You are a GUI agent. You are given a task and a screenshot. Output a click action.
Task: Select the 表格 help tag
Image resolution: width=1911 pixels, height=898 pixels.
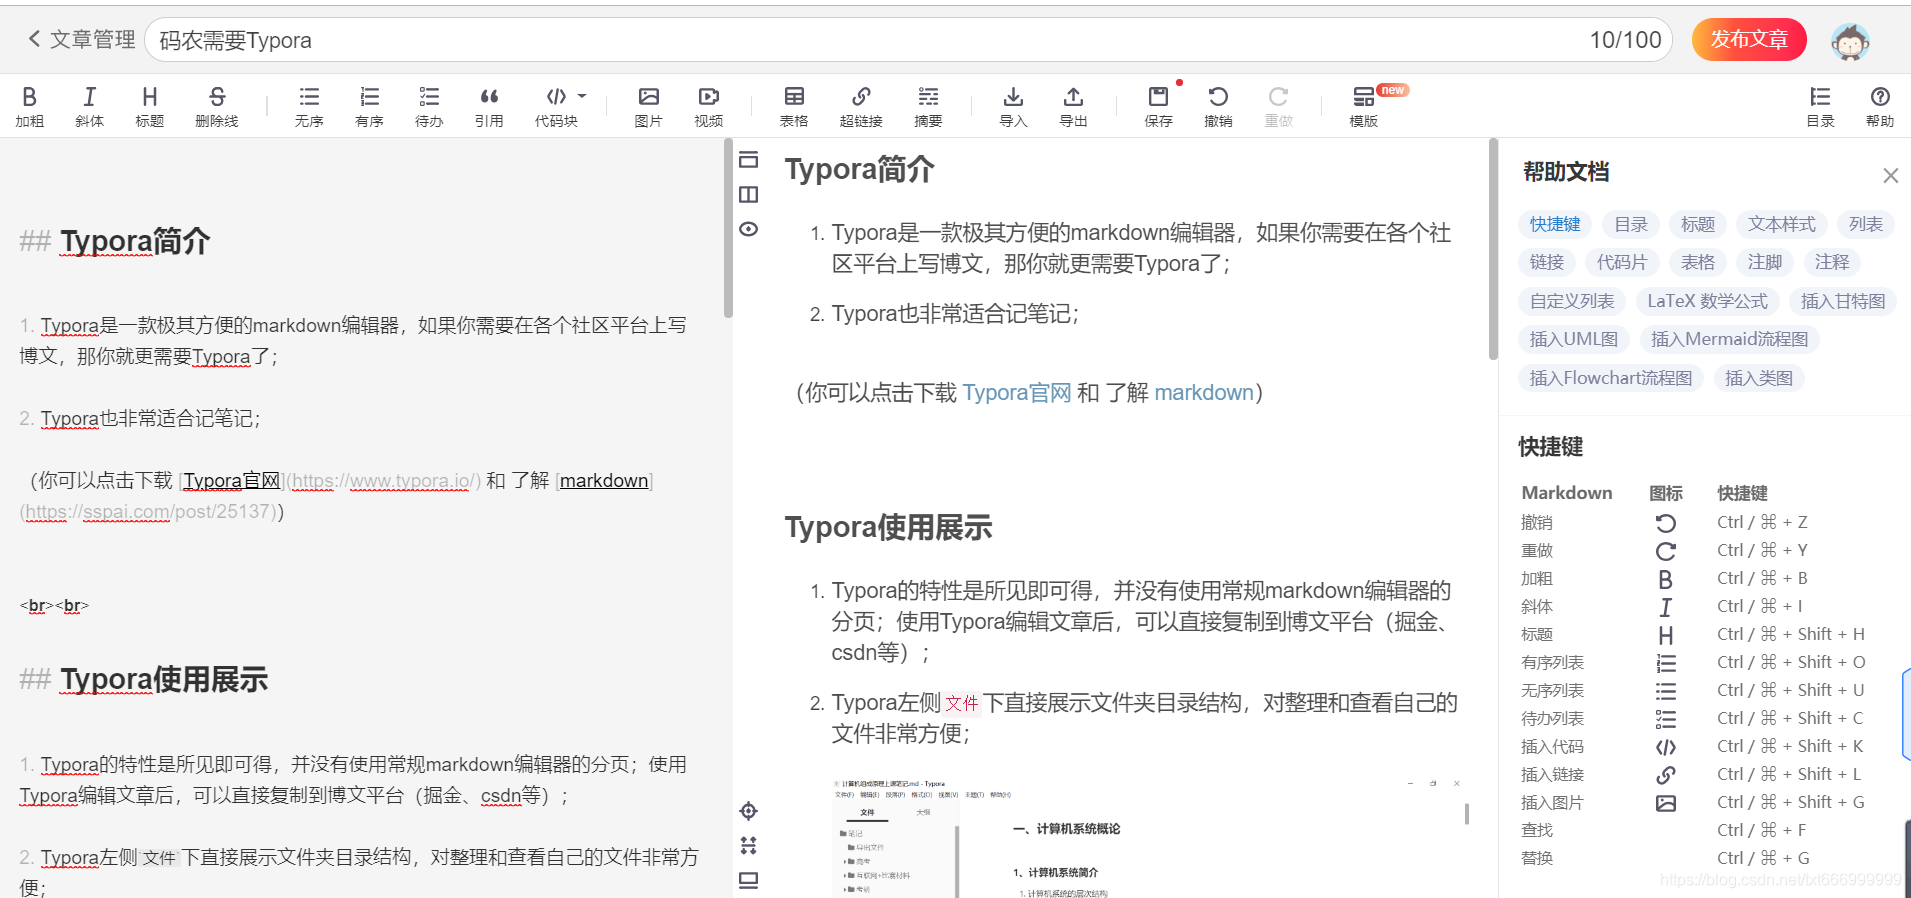[1698, 262]
